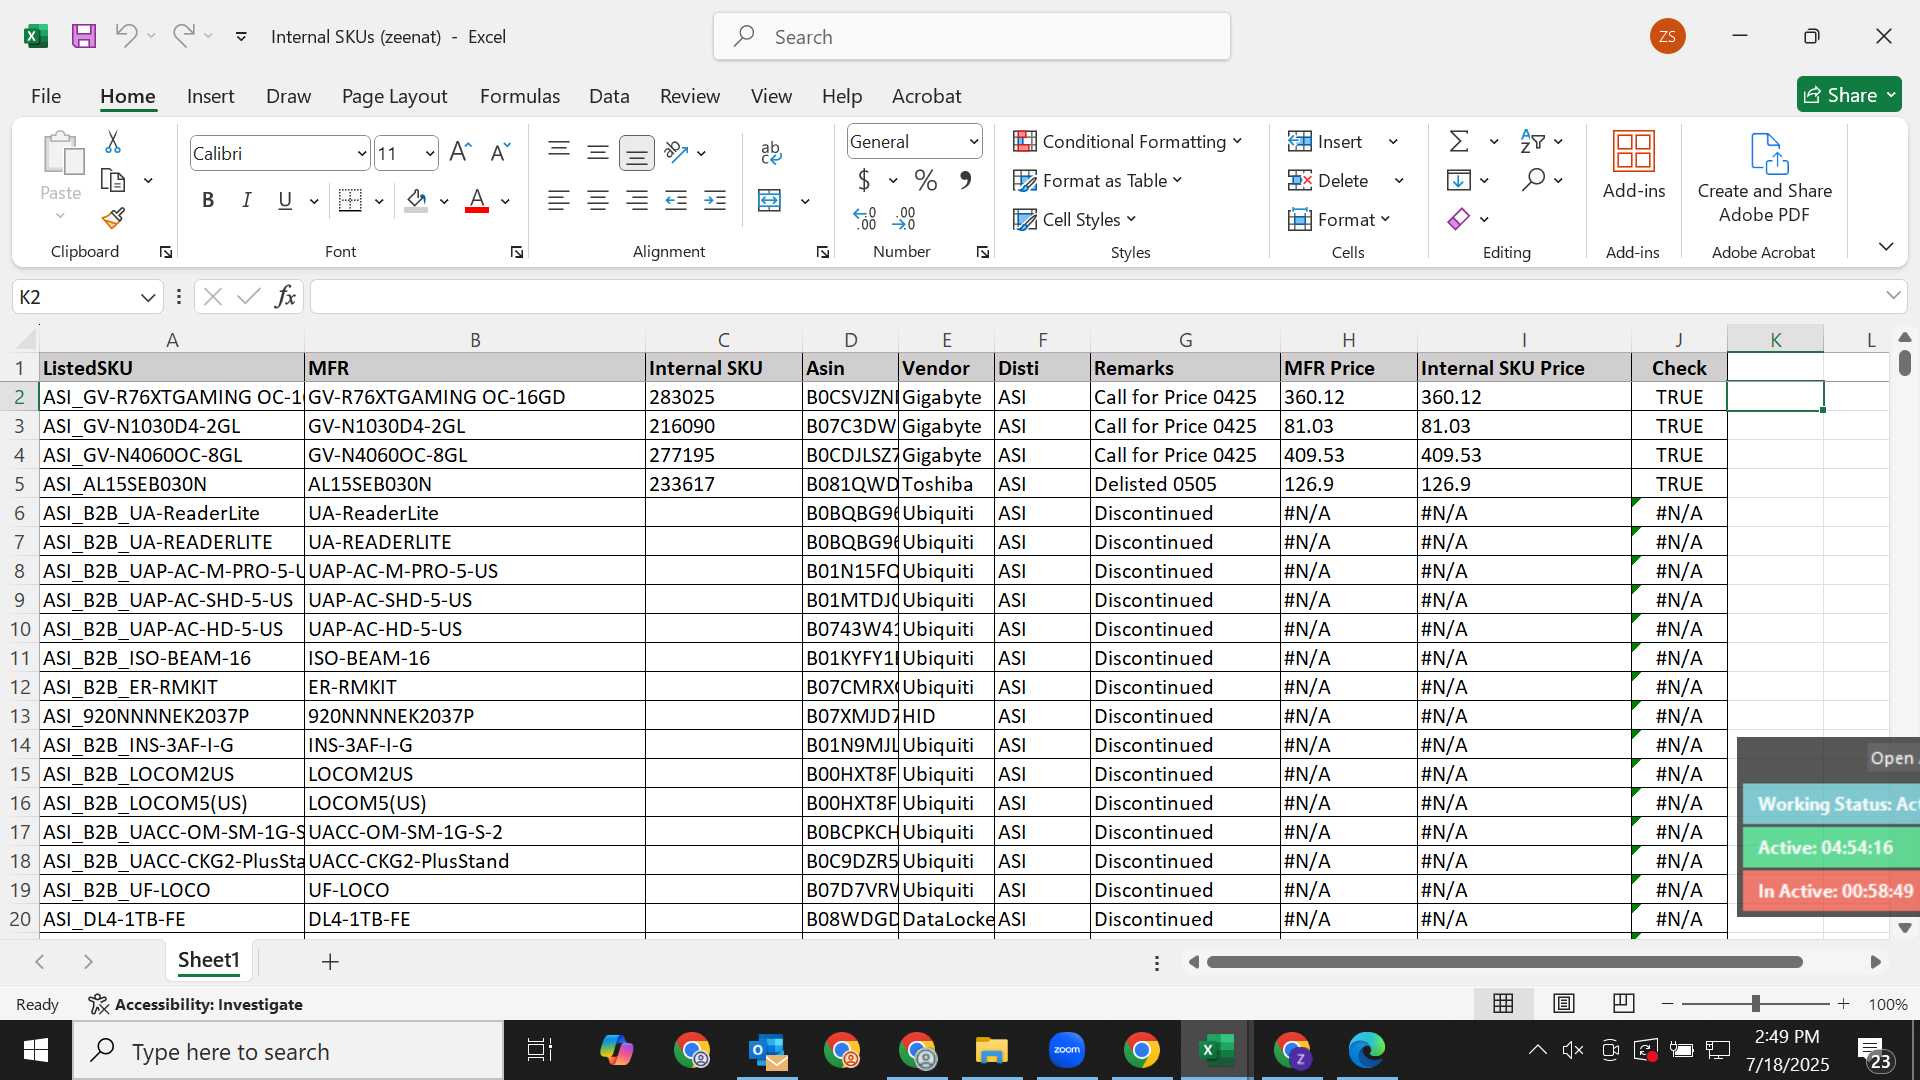The height and width of the screenshot is (1080, 1920).
Task: Expand the formula bar
Action: click(1893, 296)
